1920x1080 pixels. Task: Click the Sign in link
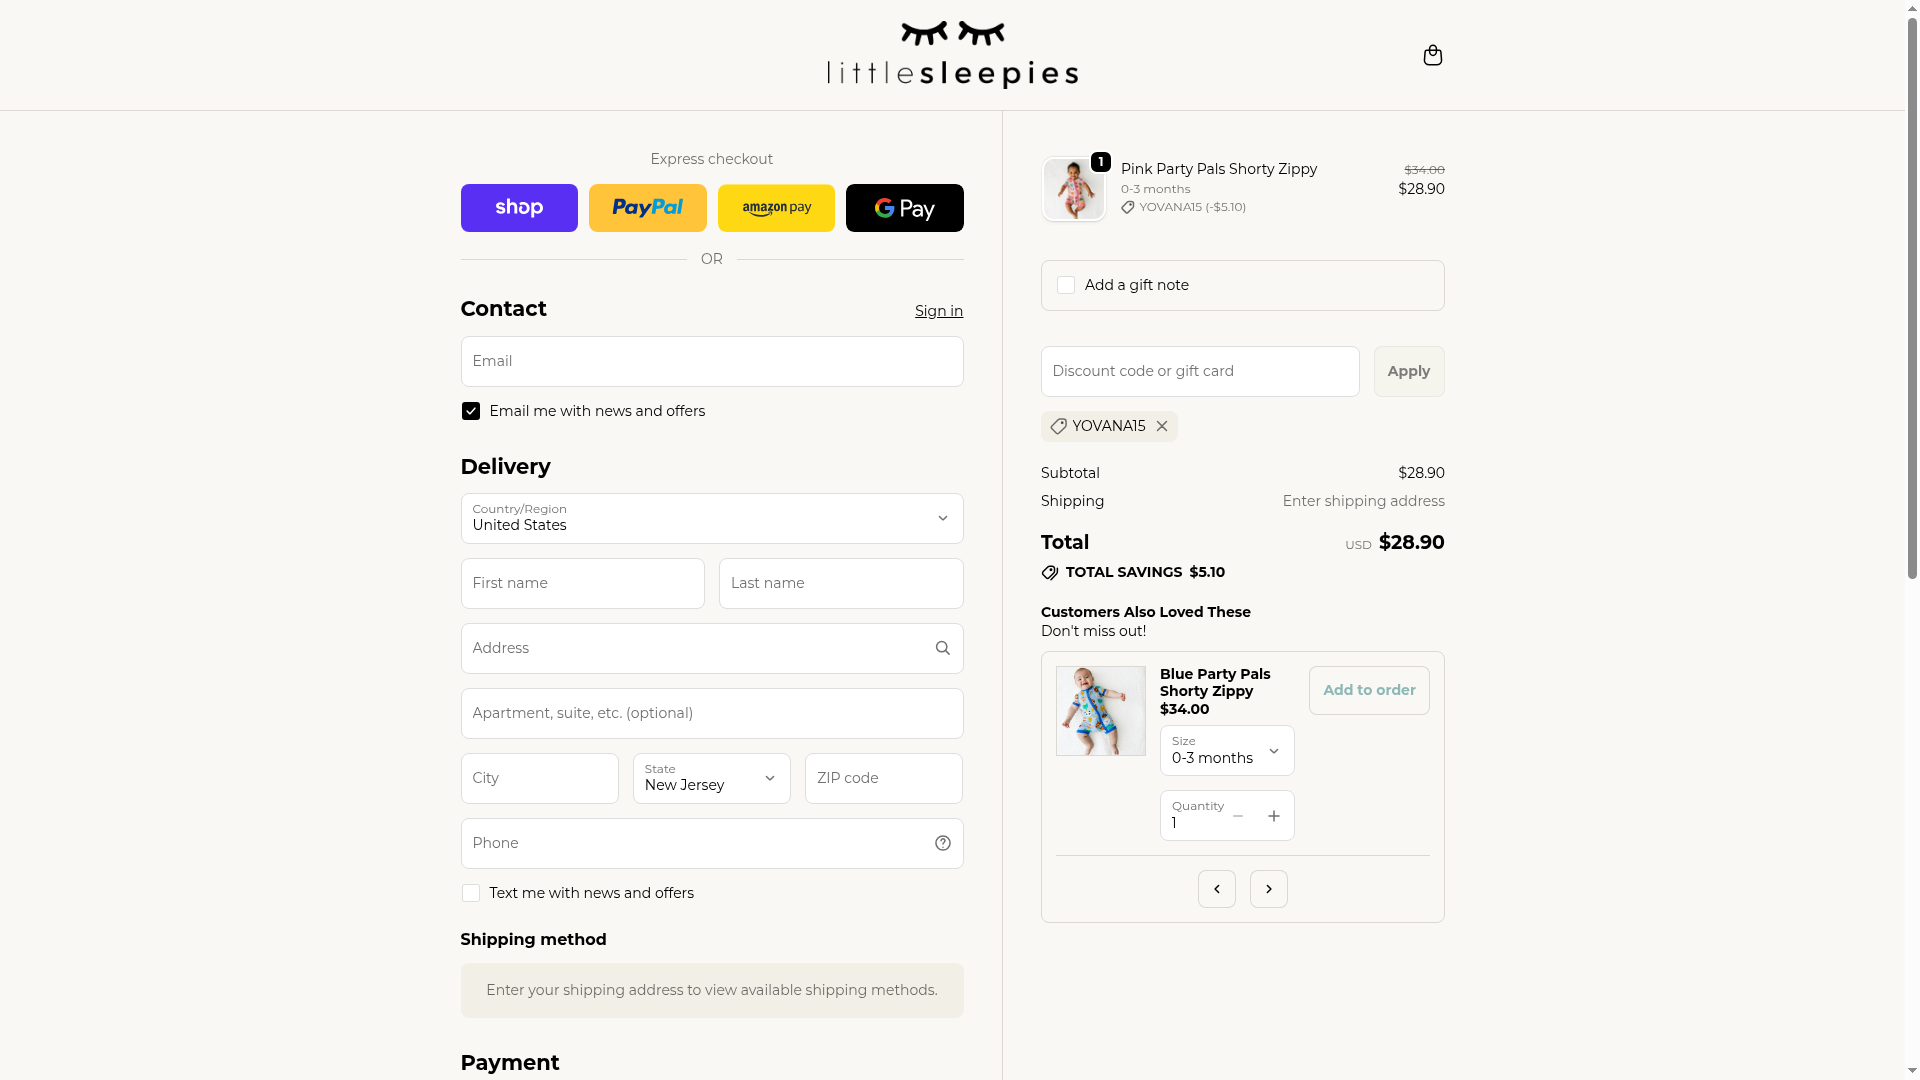pyautogui.click(x=938, y=311)
